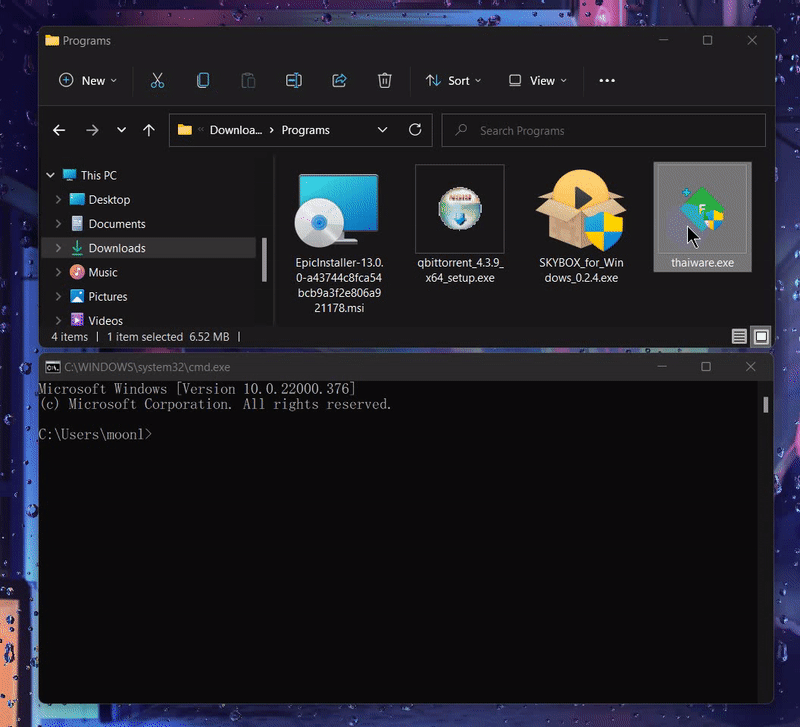Image resolution: width=800 pixels, height=727 pixels.
Task: Go forward with the right arrow
Action: click(x=92, y=131)
